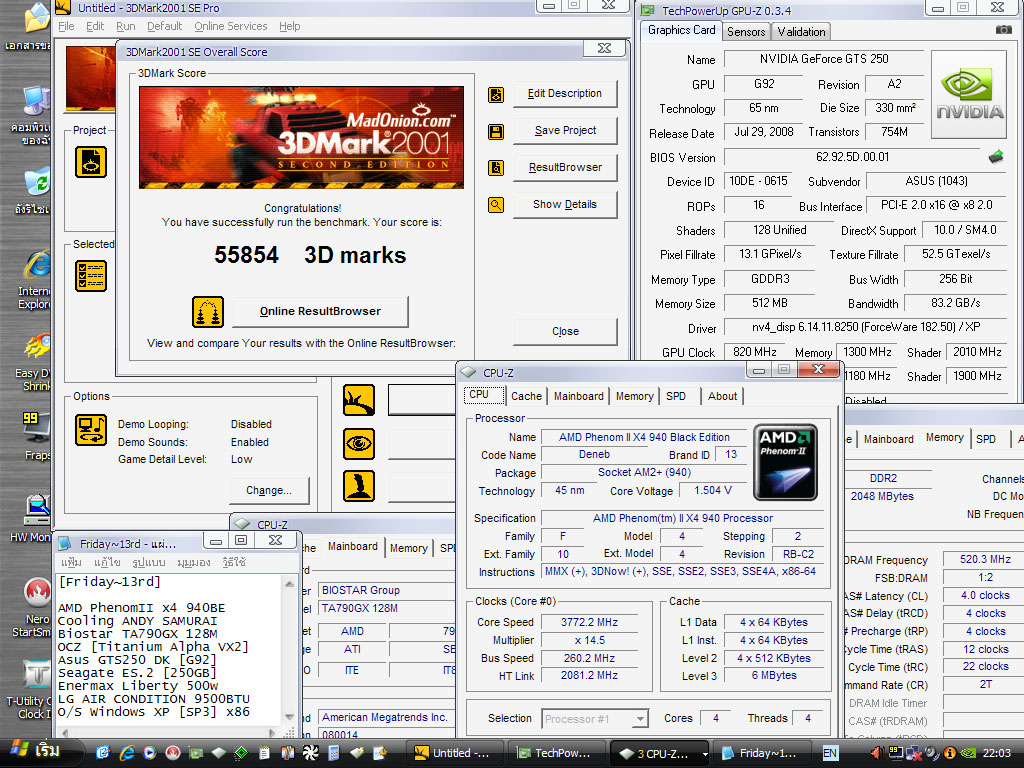Open the Default menu in 3DMark
Viewport: 1024px width, 768px height.
[164, 26]
